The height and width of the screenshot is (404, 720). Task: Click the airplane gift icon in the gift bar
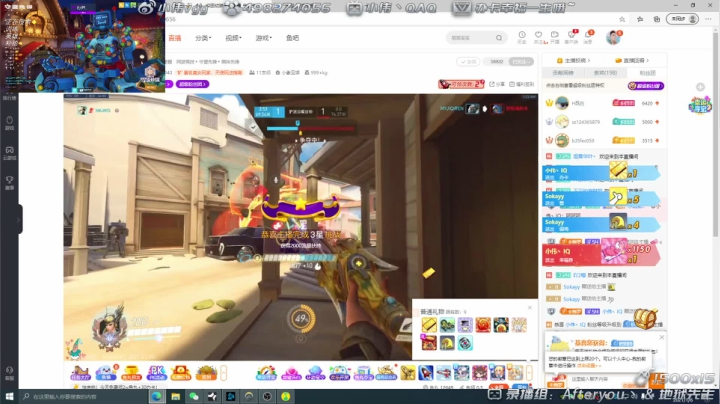444,373
